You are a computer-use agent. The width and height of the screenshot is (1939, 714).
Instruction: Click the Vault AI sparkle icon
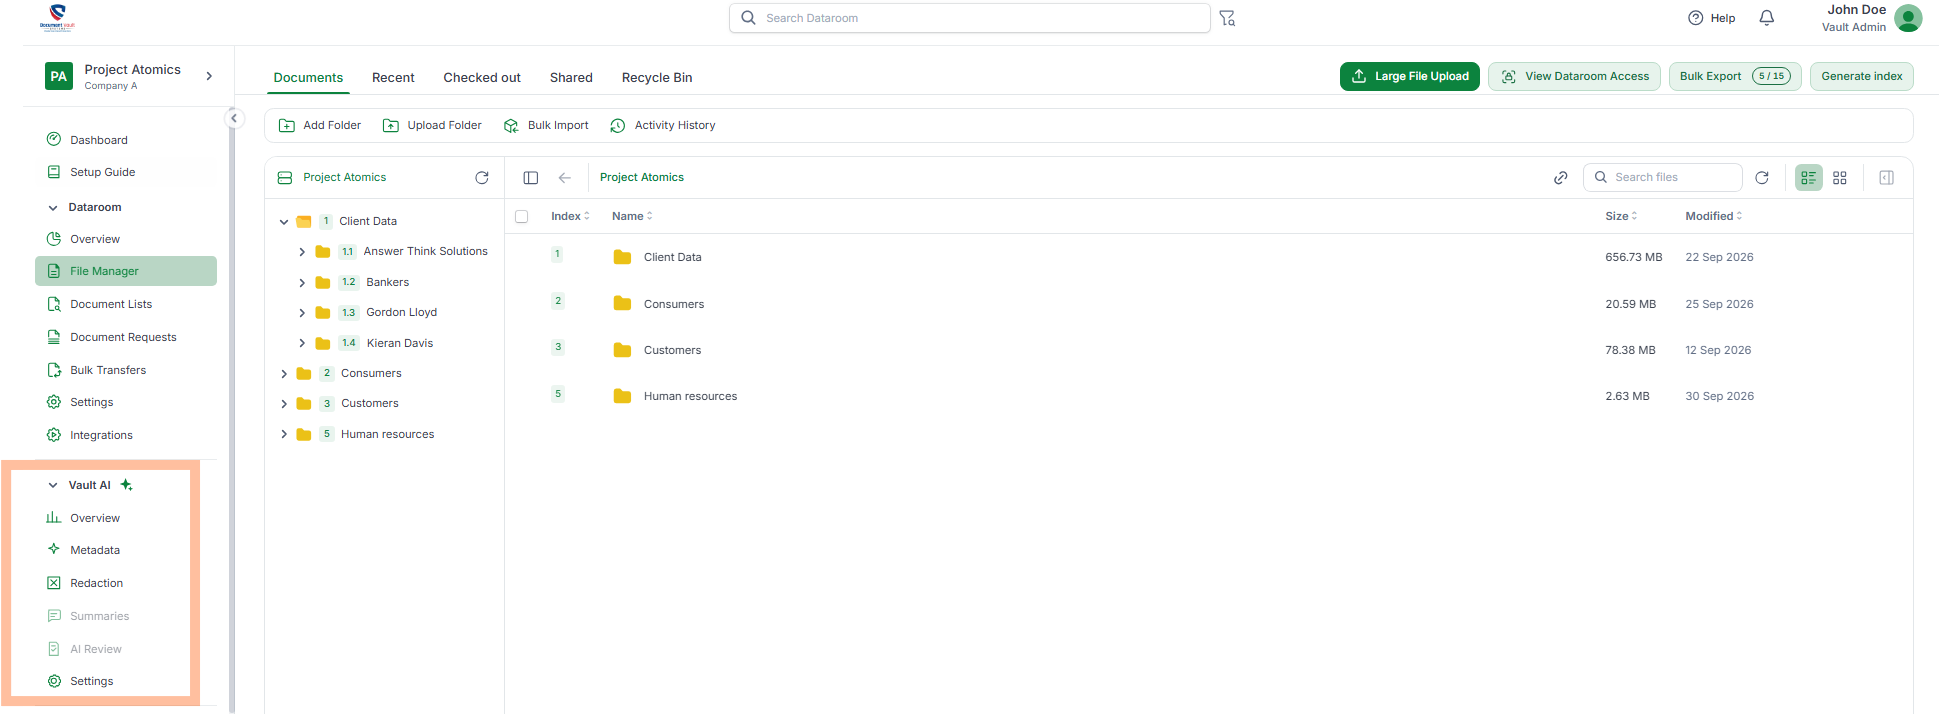click(127, 485)
